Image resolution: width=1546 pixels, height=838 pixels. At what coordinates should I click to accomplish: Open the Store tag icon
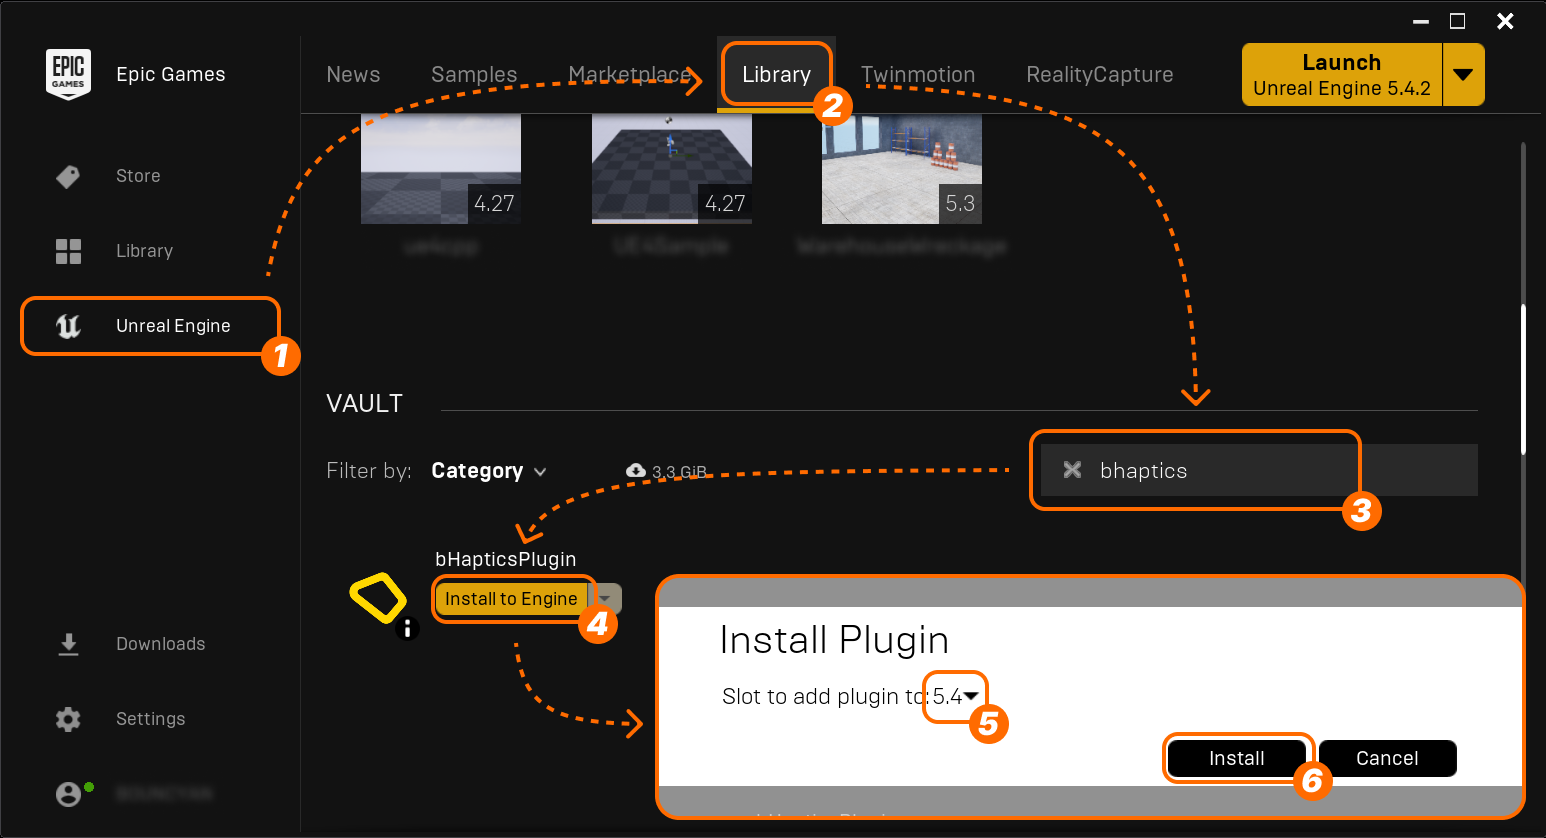[68, 176]
